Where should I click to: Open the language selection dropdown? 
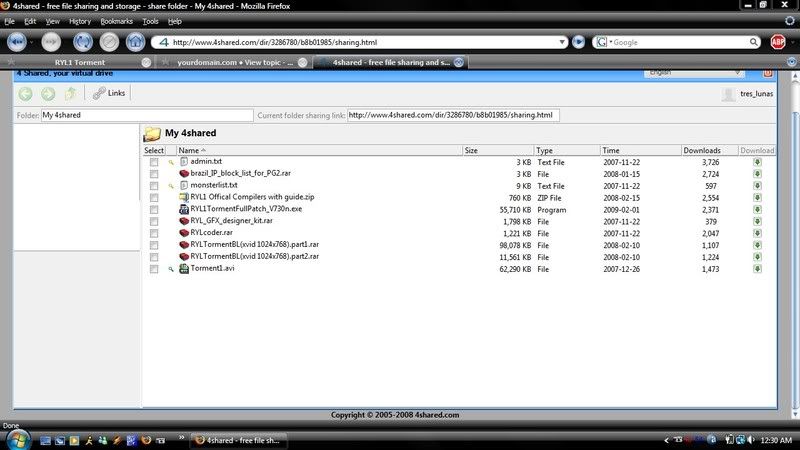coord(694,73)
